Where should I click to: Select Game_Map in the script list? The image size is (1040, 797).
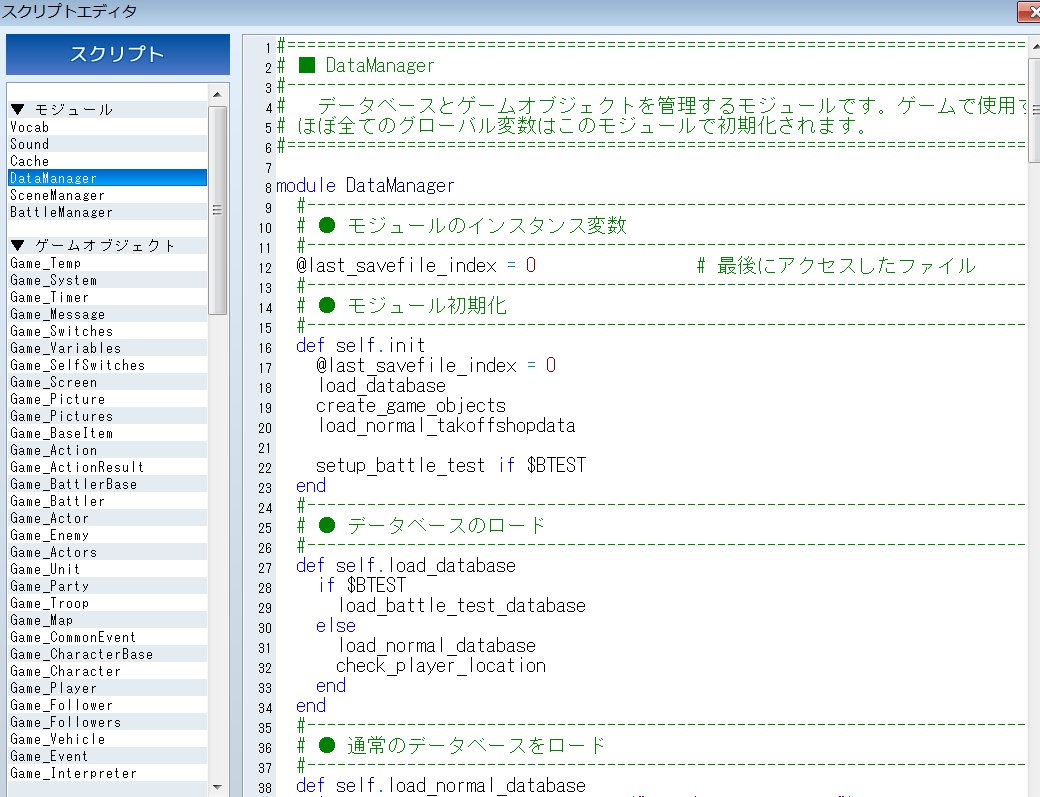(x=107, y=621)
